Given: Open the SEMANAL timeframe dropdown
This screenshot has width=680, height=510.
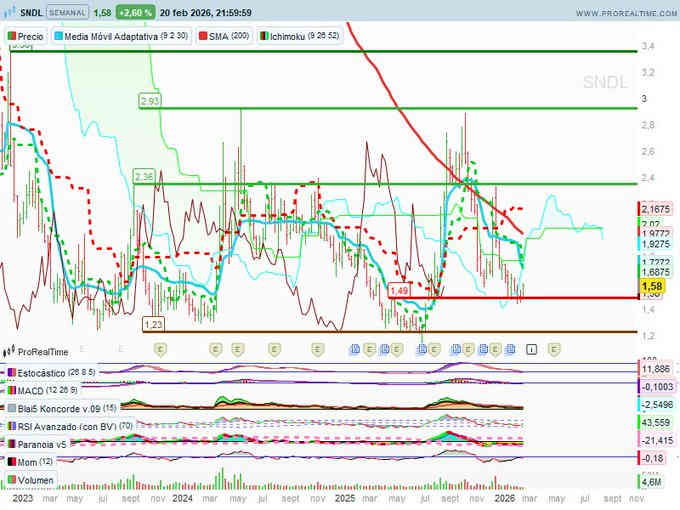Looking at the screenshot, I should click(67, 13).
